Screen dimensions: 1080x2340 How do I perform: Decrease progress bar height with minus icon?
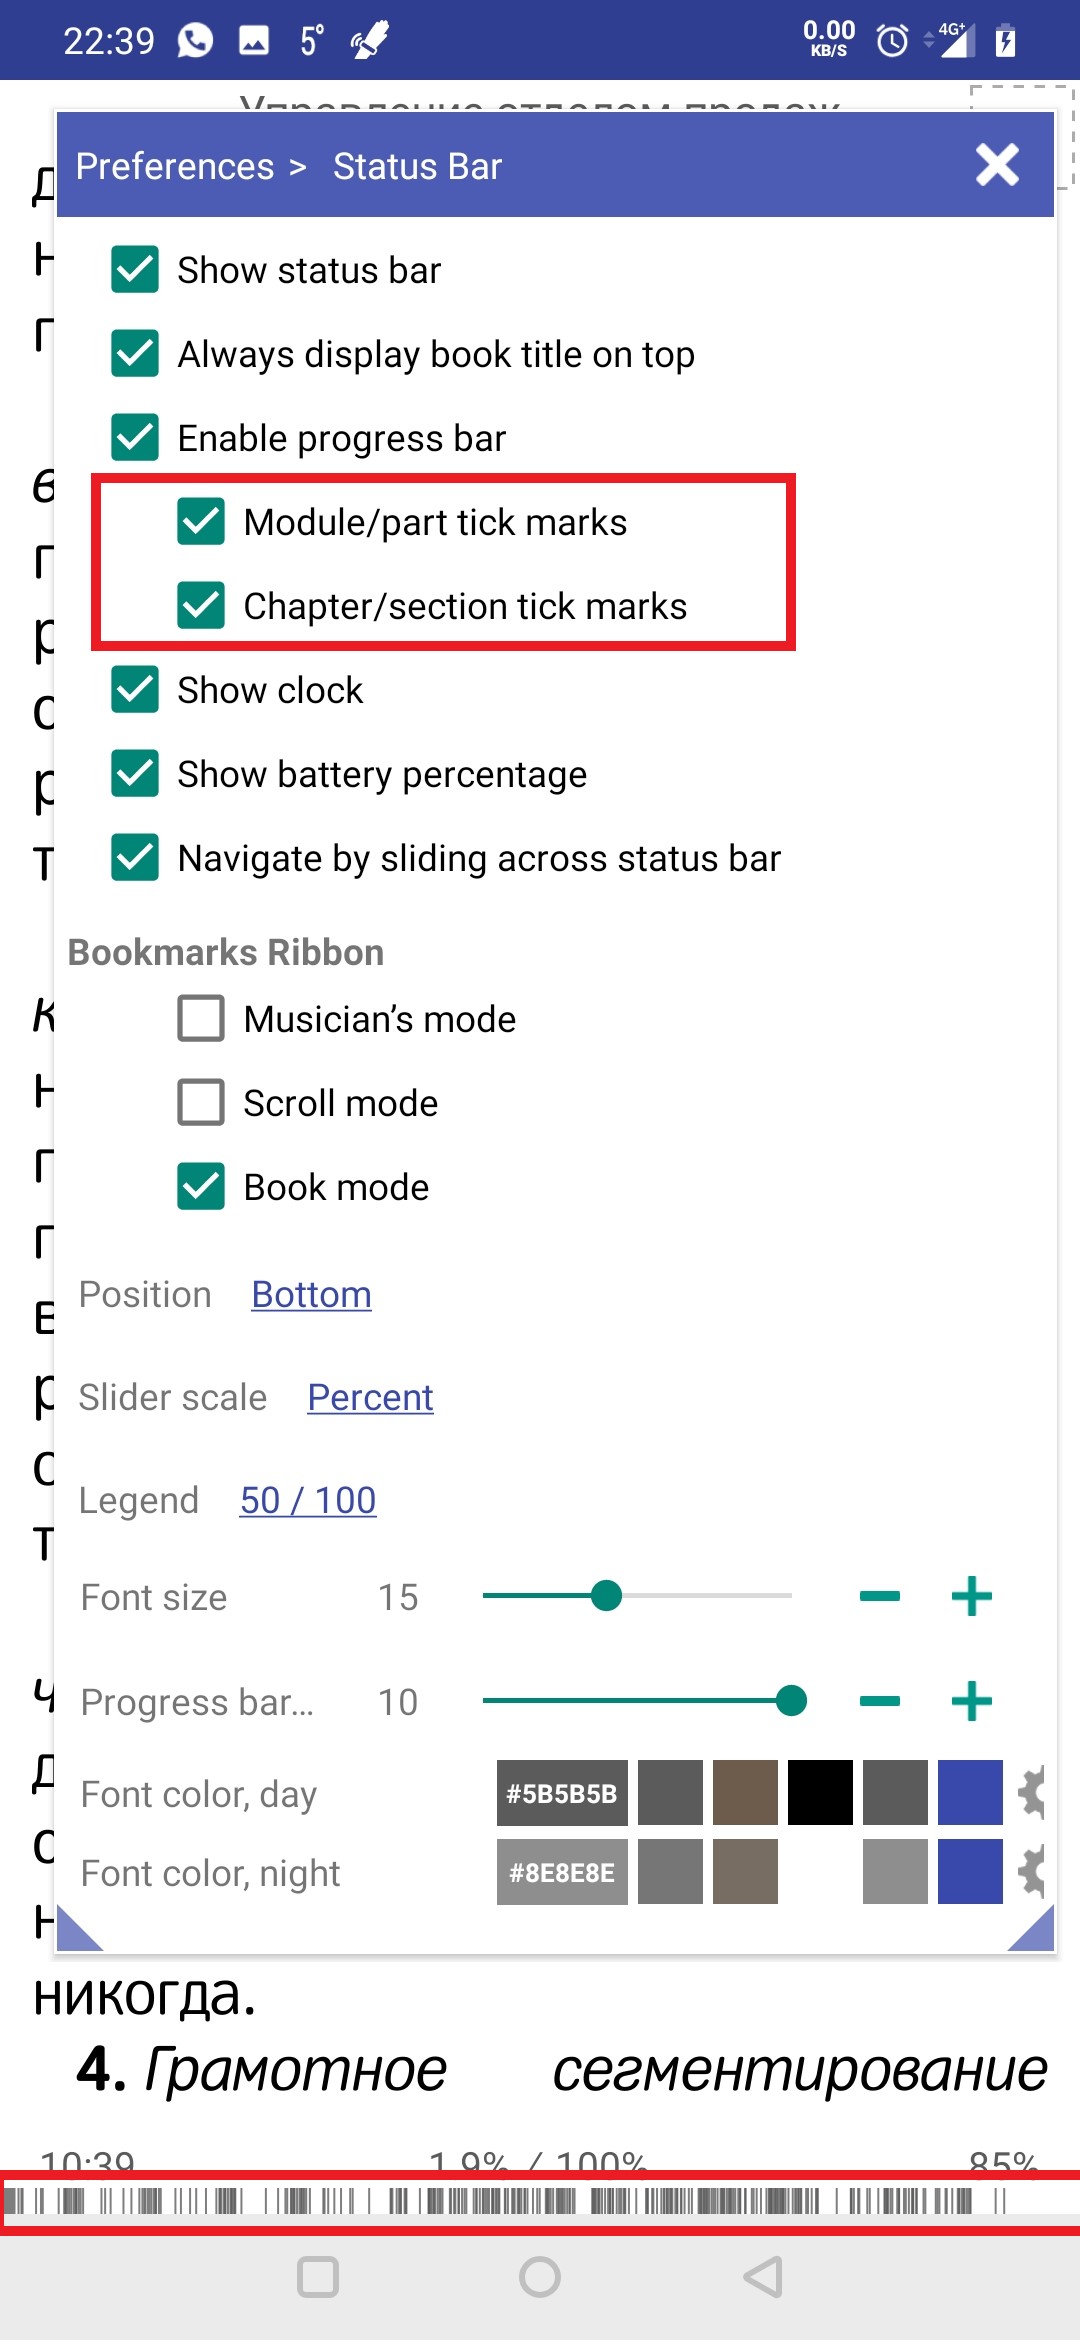click(879, 1701)
